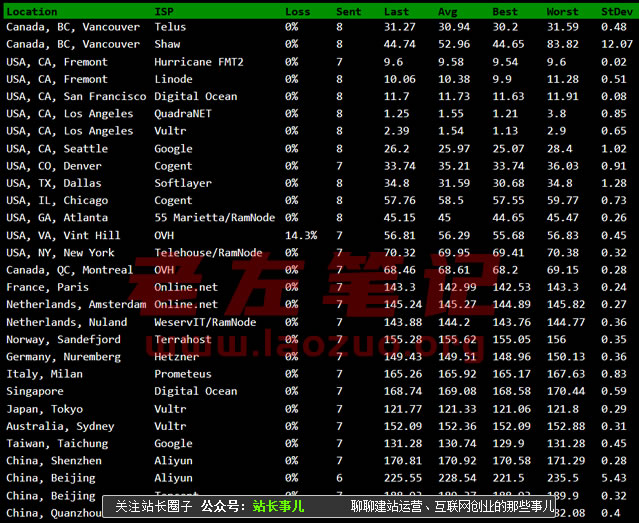Click the '228.54' Avg value for Beijing

[457, 478]
